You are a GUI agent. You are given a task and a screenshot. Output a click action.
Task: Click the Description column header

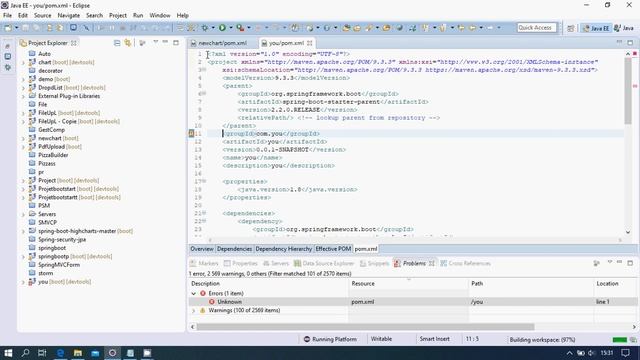coord(269,283)
